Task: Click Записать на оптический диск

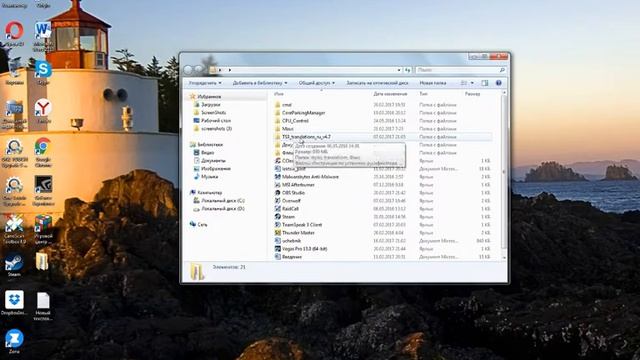Action: 377,83
